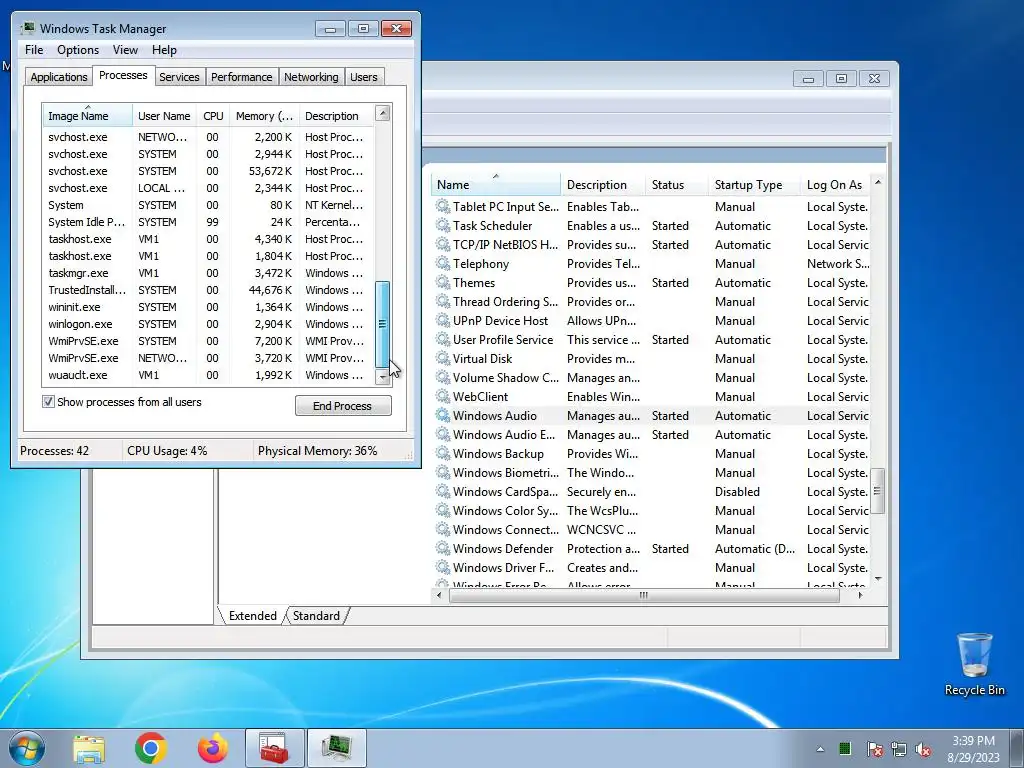Viewport: 1024px width, 768px height.
Task: Click the green CPU meter tray icon
Action: (x=844, y=748)
